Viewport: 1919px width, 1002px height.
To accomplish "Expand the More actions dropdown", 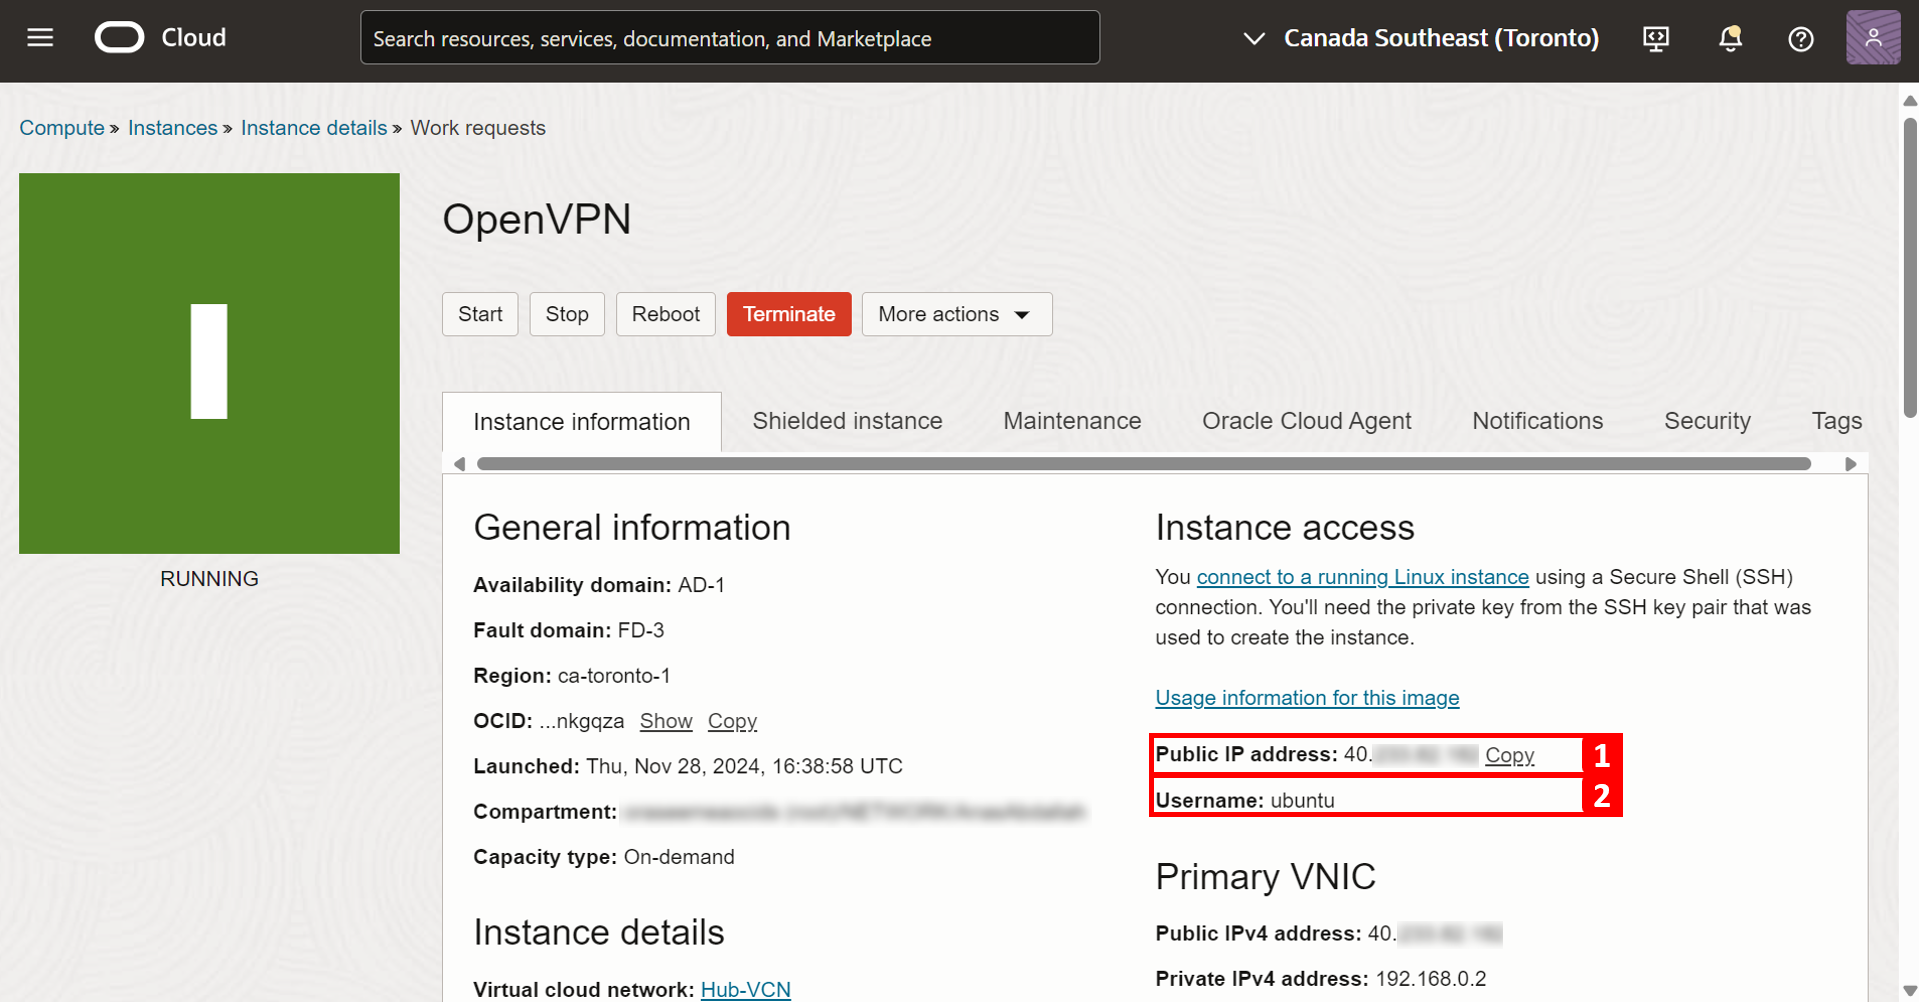I will [957, 314].
